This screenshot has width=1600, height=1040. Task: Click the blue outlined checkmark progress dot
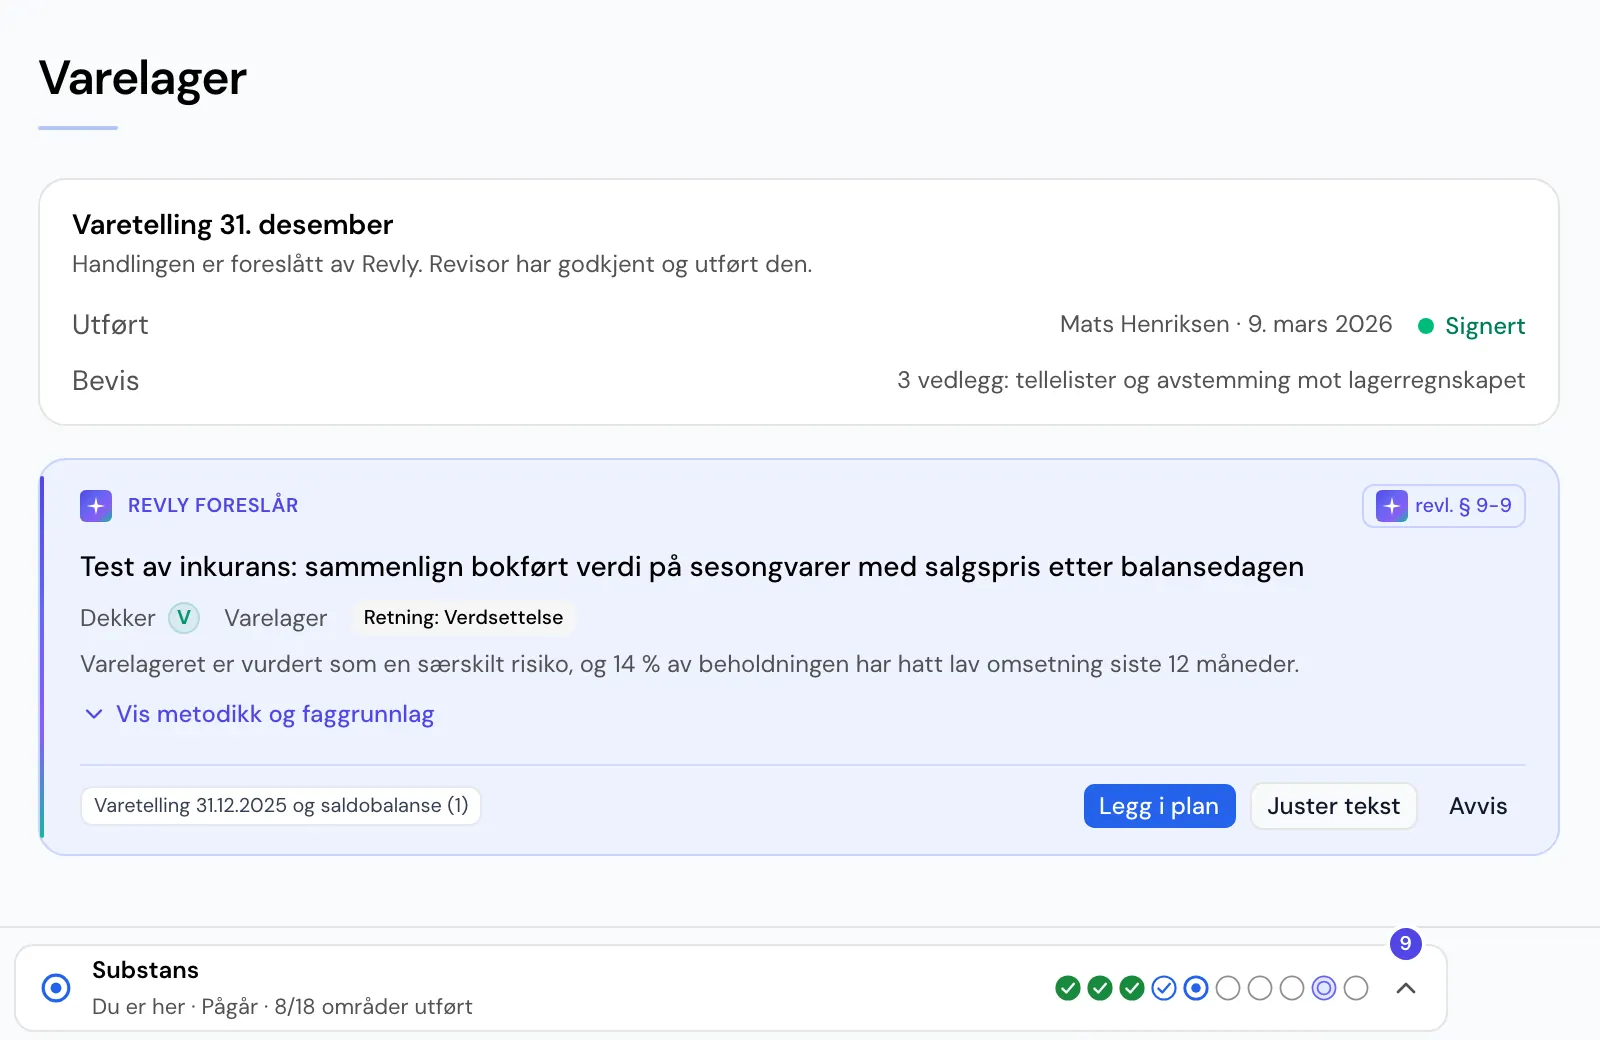pyautogui.click(x=1164, y=988)
